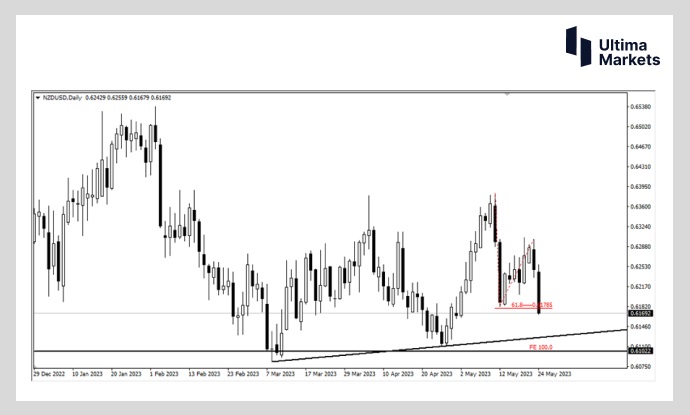Click the 29 Dec 2022 date label
This screenshot has height=415, width=690.
[49, 374]
